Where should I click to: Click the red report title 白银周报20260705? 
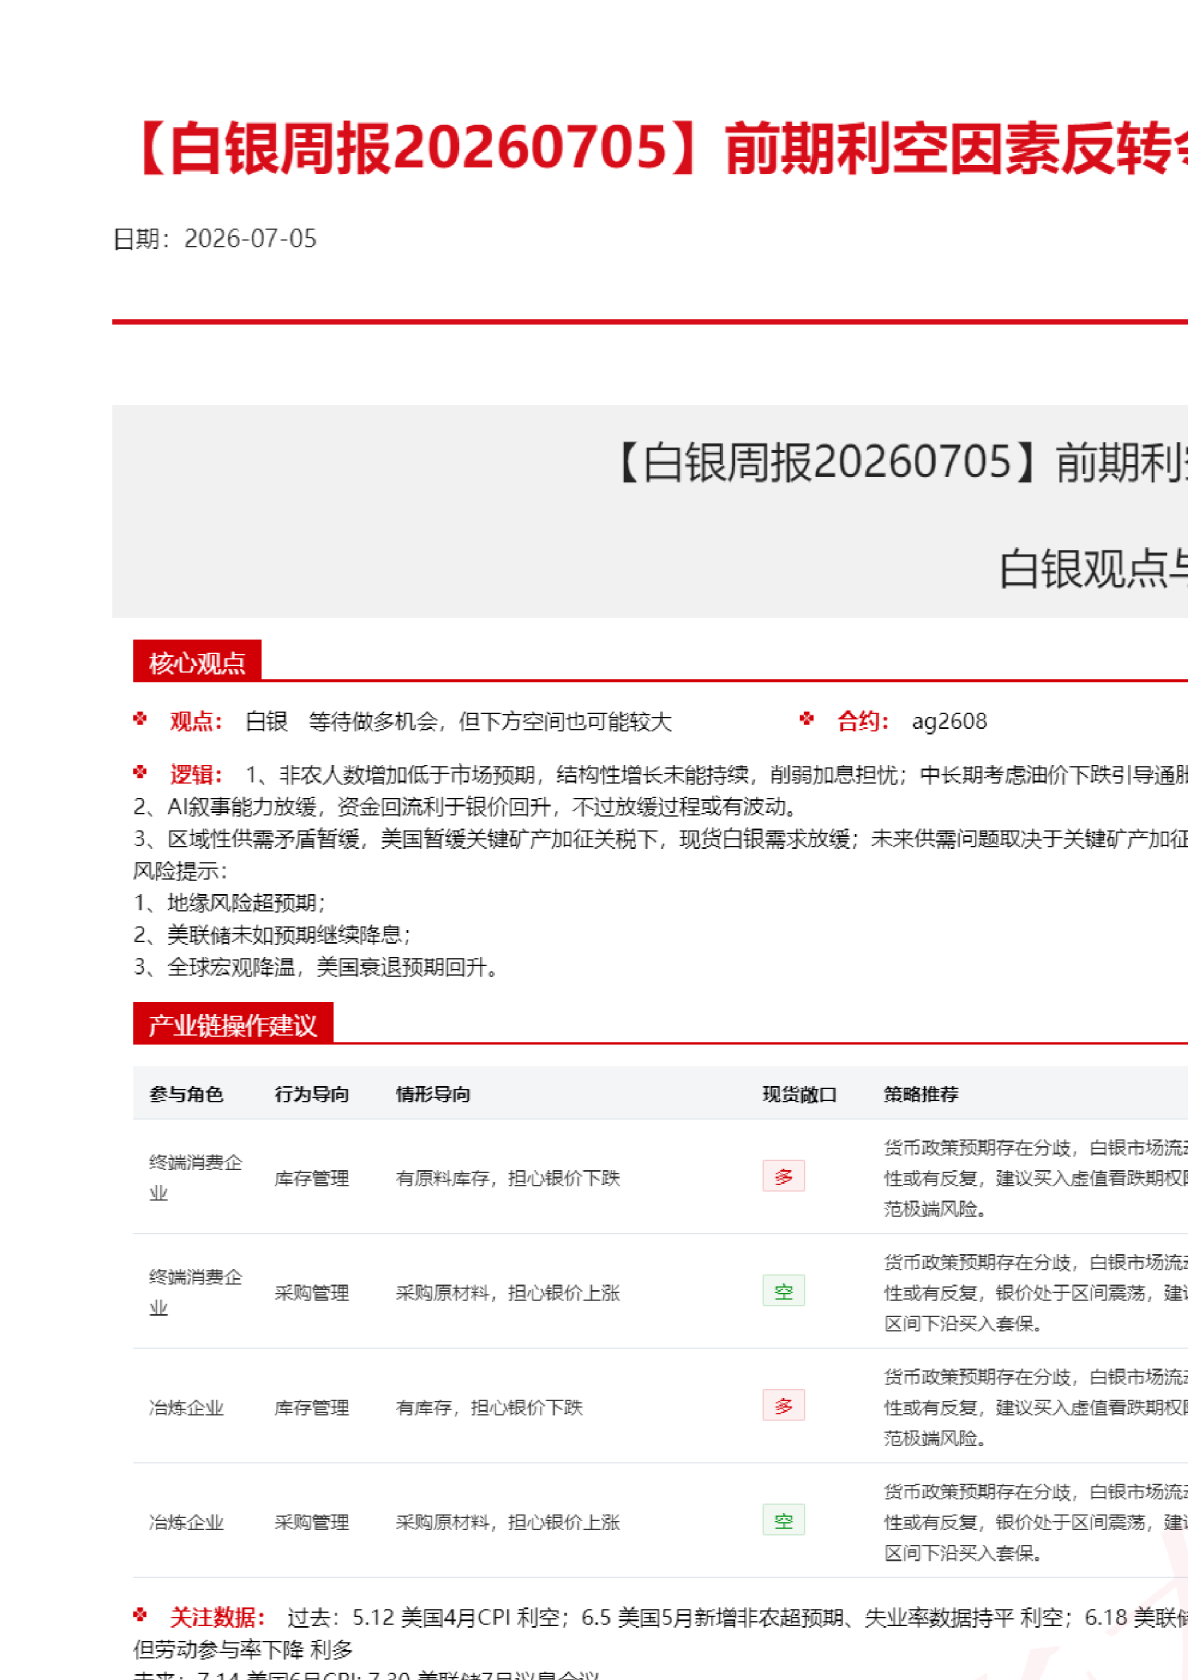(x=419, y=149)
